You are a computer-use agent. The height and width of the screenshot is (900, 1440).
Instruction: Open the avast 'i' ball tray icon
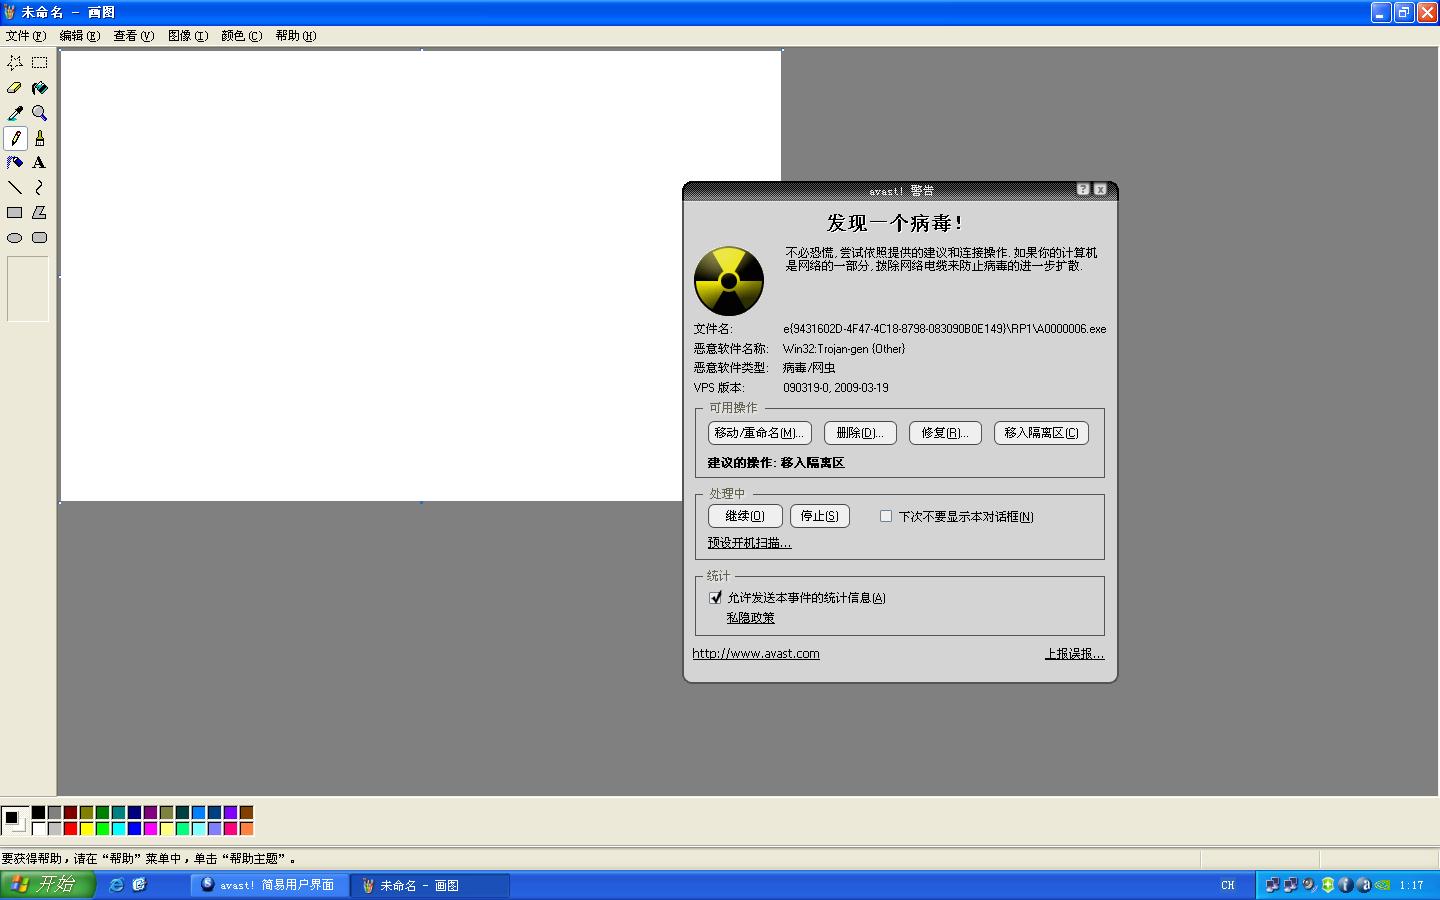click(x=1346, y=885)
